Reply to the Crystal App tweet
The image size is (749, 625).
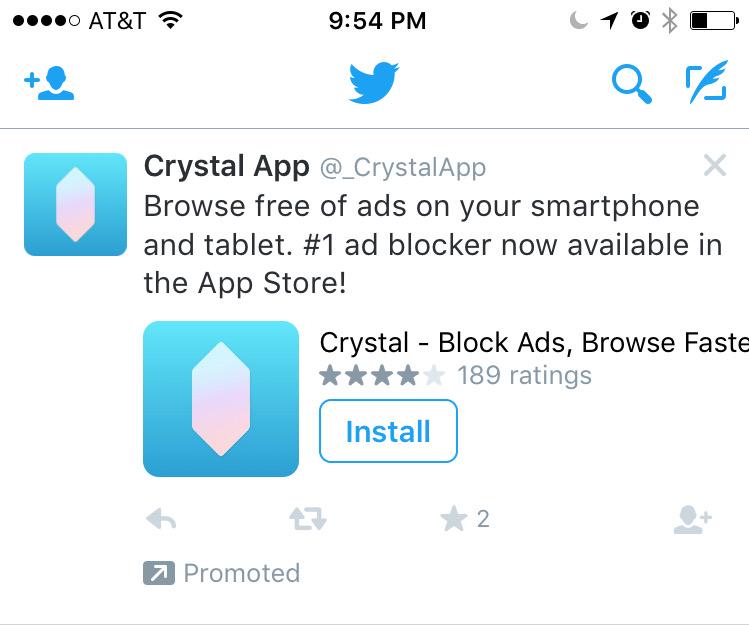[161, 519]
